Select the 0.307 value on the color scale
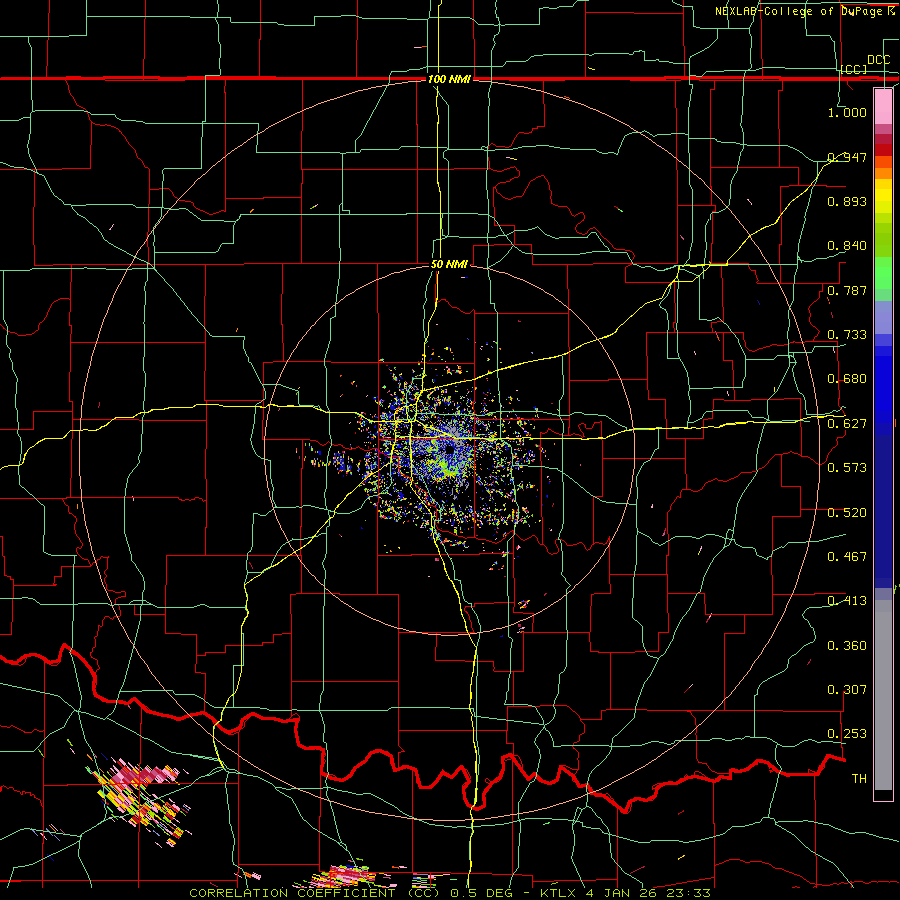This screenshot has height=900, width=900. [847, 690]
